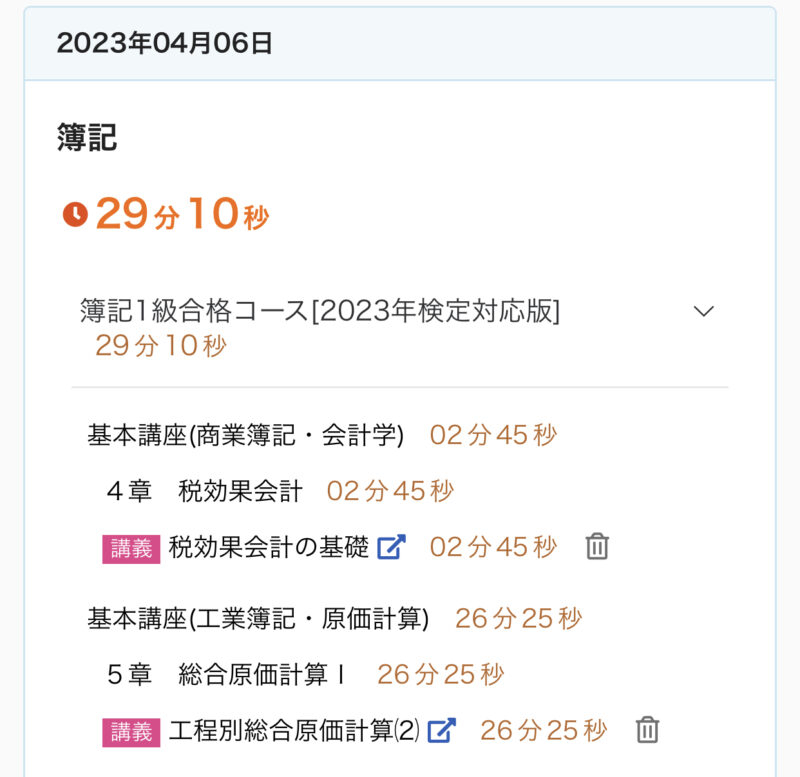Click the 02分45秒 time beside 税効果会計の基礎
This screenshot has height=777, width=800.
[x=493, y=547]
